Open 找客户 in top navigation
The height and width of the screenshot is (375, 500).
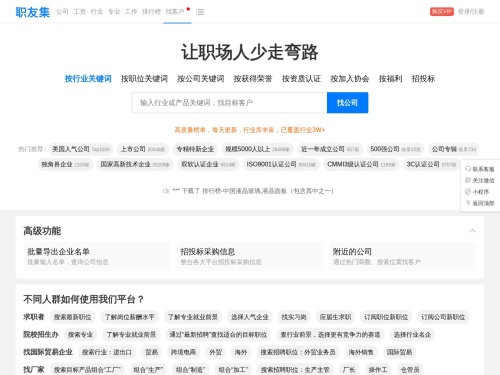[x=175, y=12]
